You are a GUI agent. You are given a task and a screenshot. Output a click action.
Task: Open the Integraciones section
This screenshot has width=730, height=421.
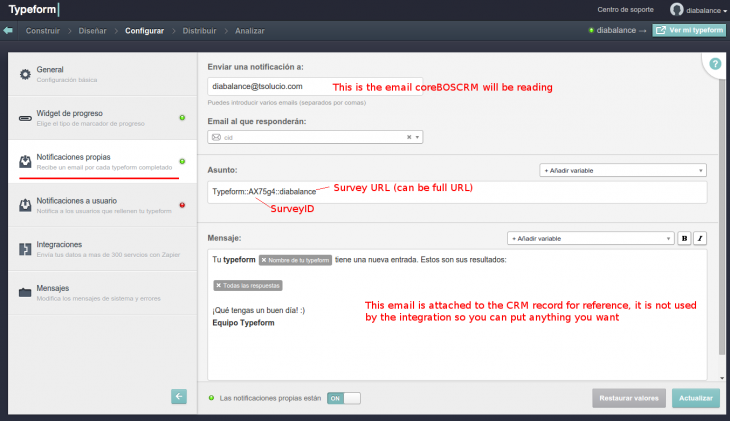[102, 249]
